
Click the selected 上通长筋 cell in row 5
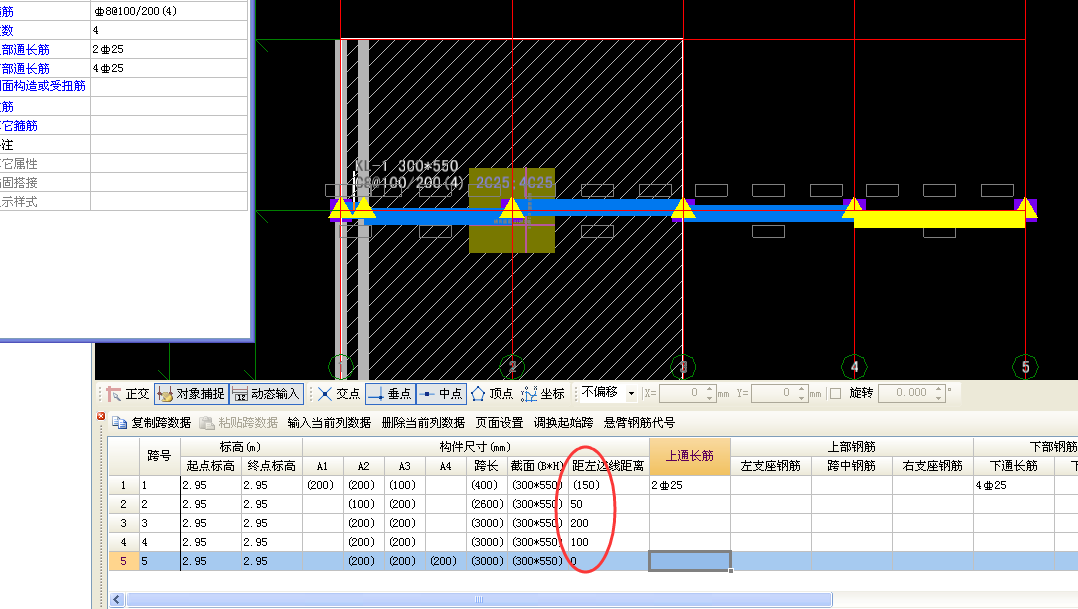click(690, 561)
